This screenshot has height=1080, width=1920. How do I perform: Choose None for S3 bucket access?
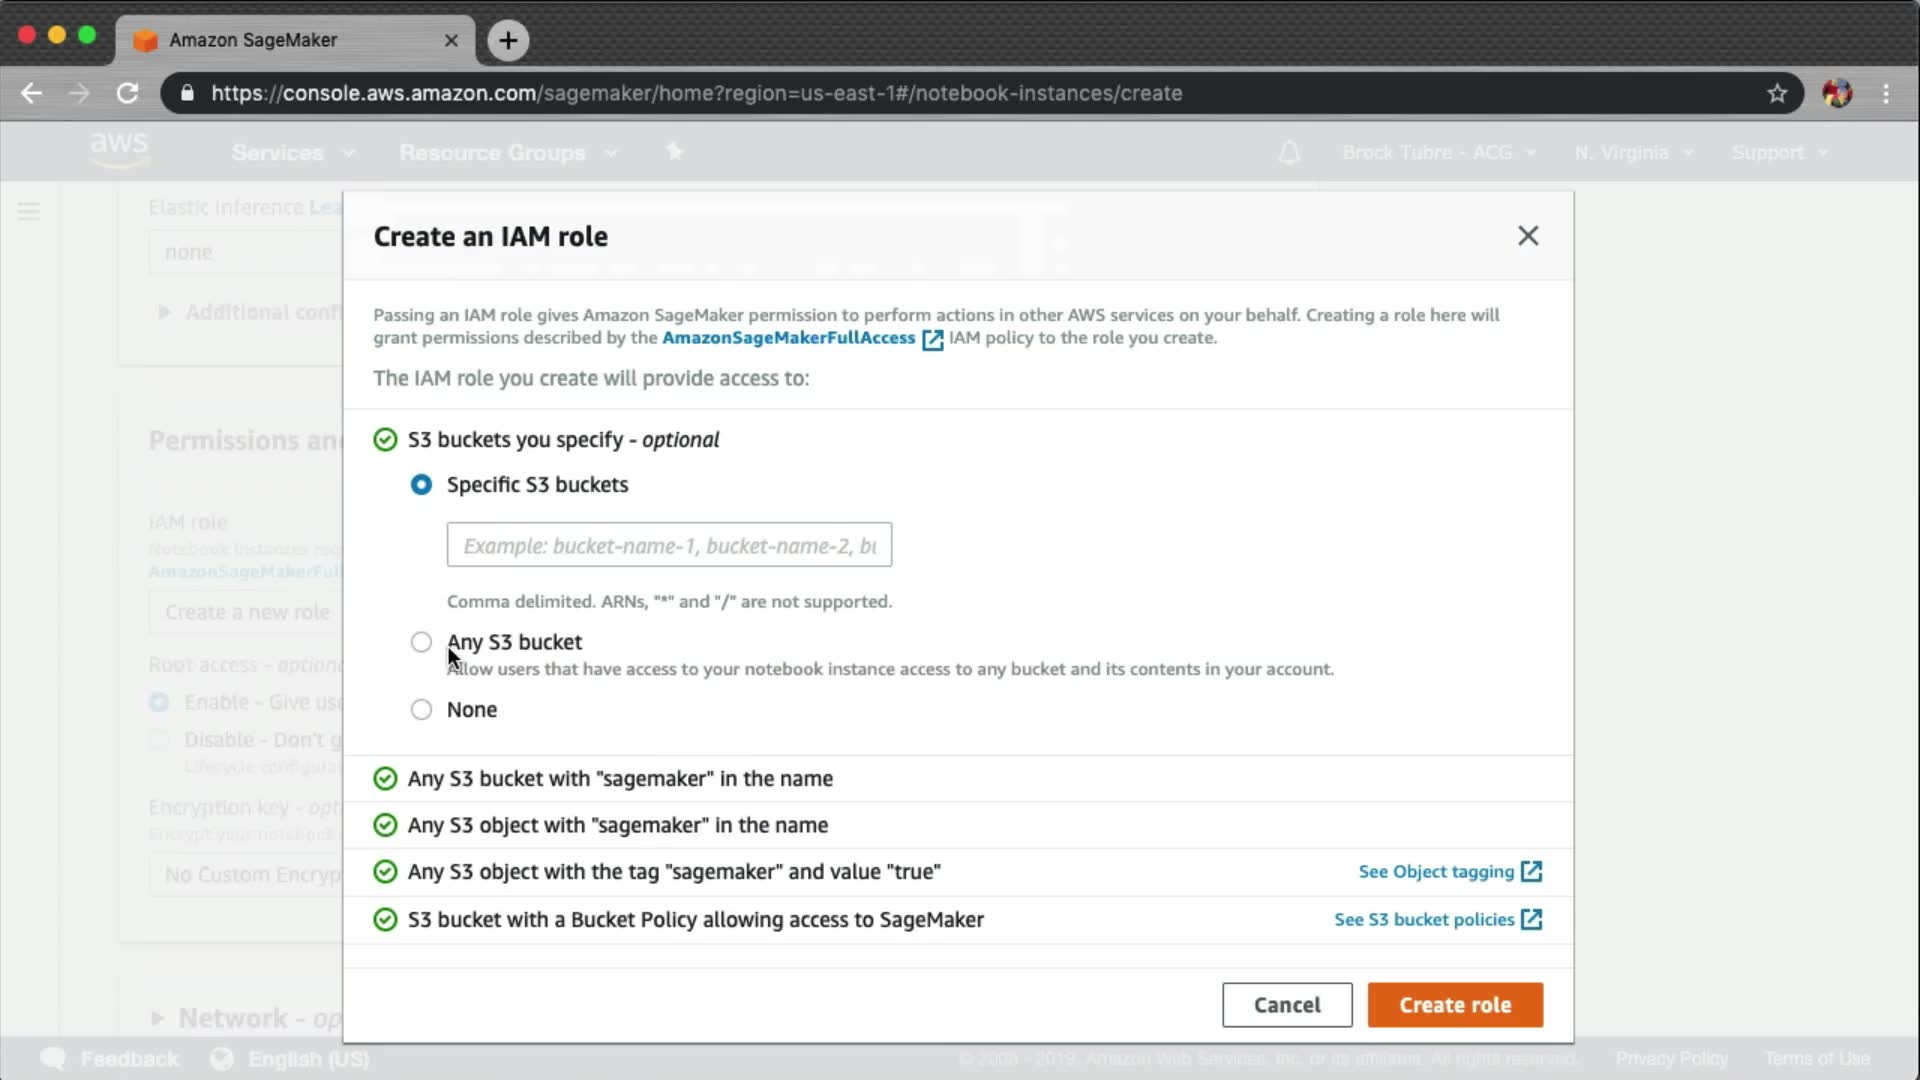[x=421, y=710]
